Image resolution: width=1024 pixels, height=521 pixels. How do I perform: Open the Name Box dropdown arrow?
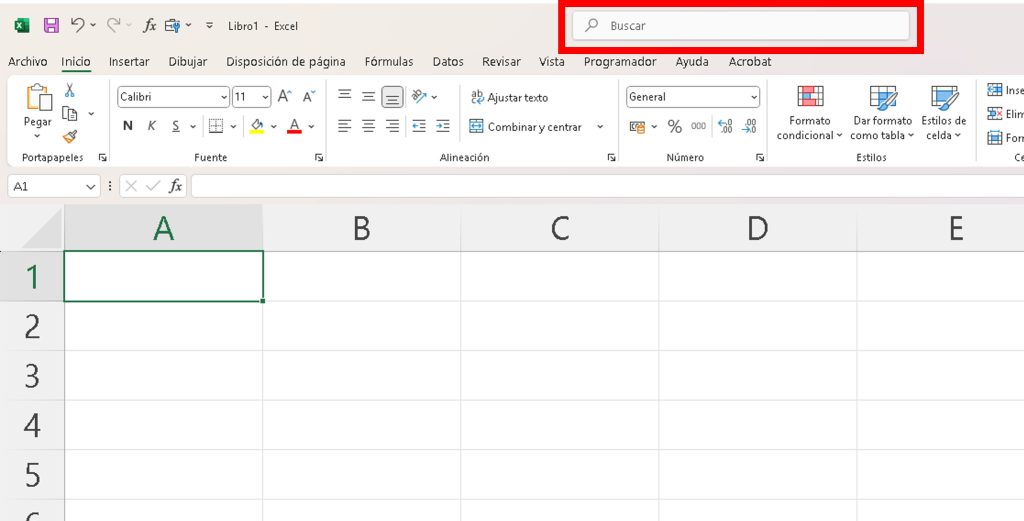click(x=91, y=186)
